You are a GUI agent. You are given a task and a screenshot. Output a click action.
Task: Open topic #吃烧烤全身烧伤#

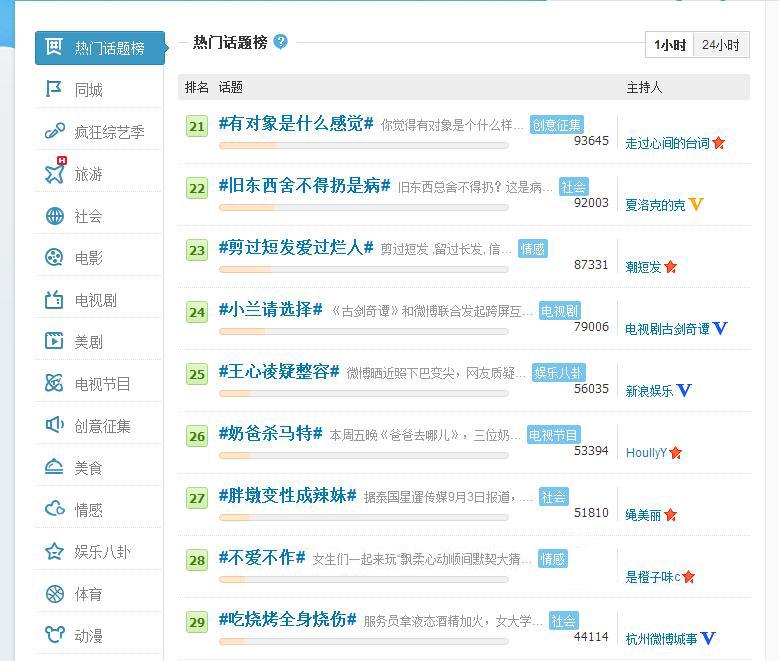[288, 619]
